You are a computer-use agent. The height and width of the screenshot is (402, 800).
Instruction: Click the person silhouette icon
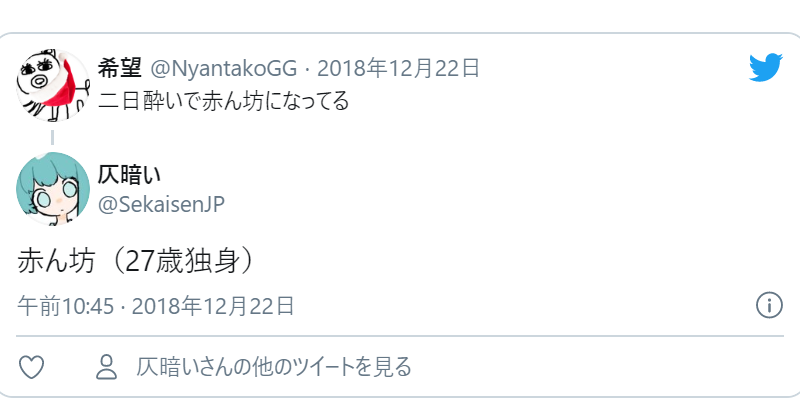(107, 367)
